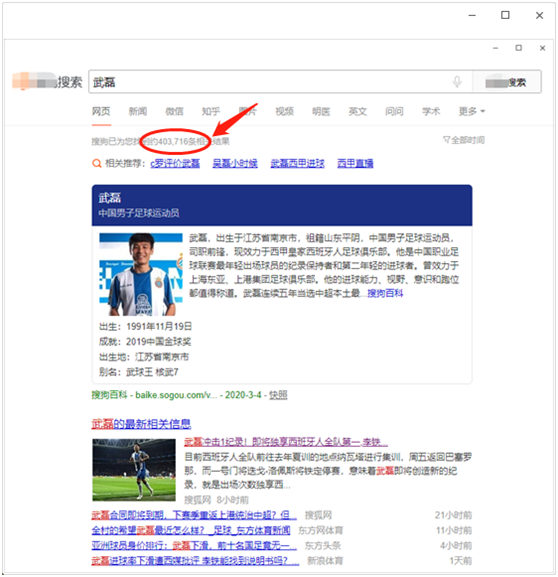This screenshot has height=577, width=558.
Task: Open news link 武磊进球率下滑遭西媒批评
Action: pyautogui.click(x=195, y=560)
